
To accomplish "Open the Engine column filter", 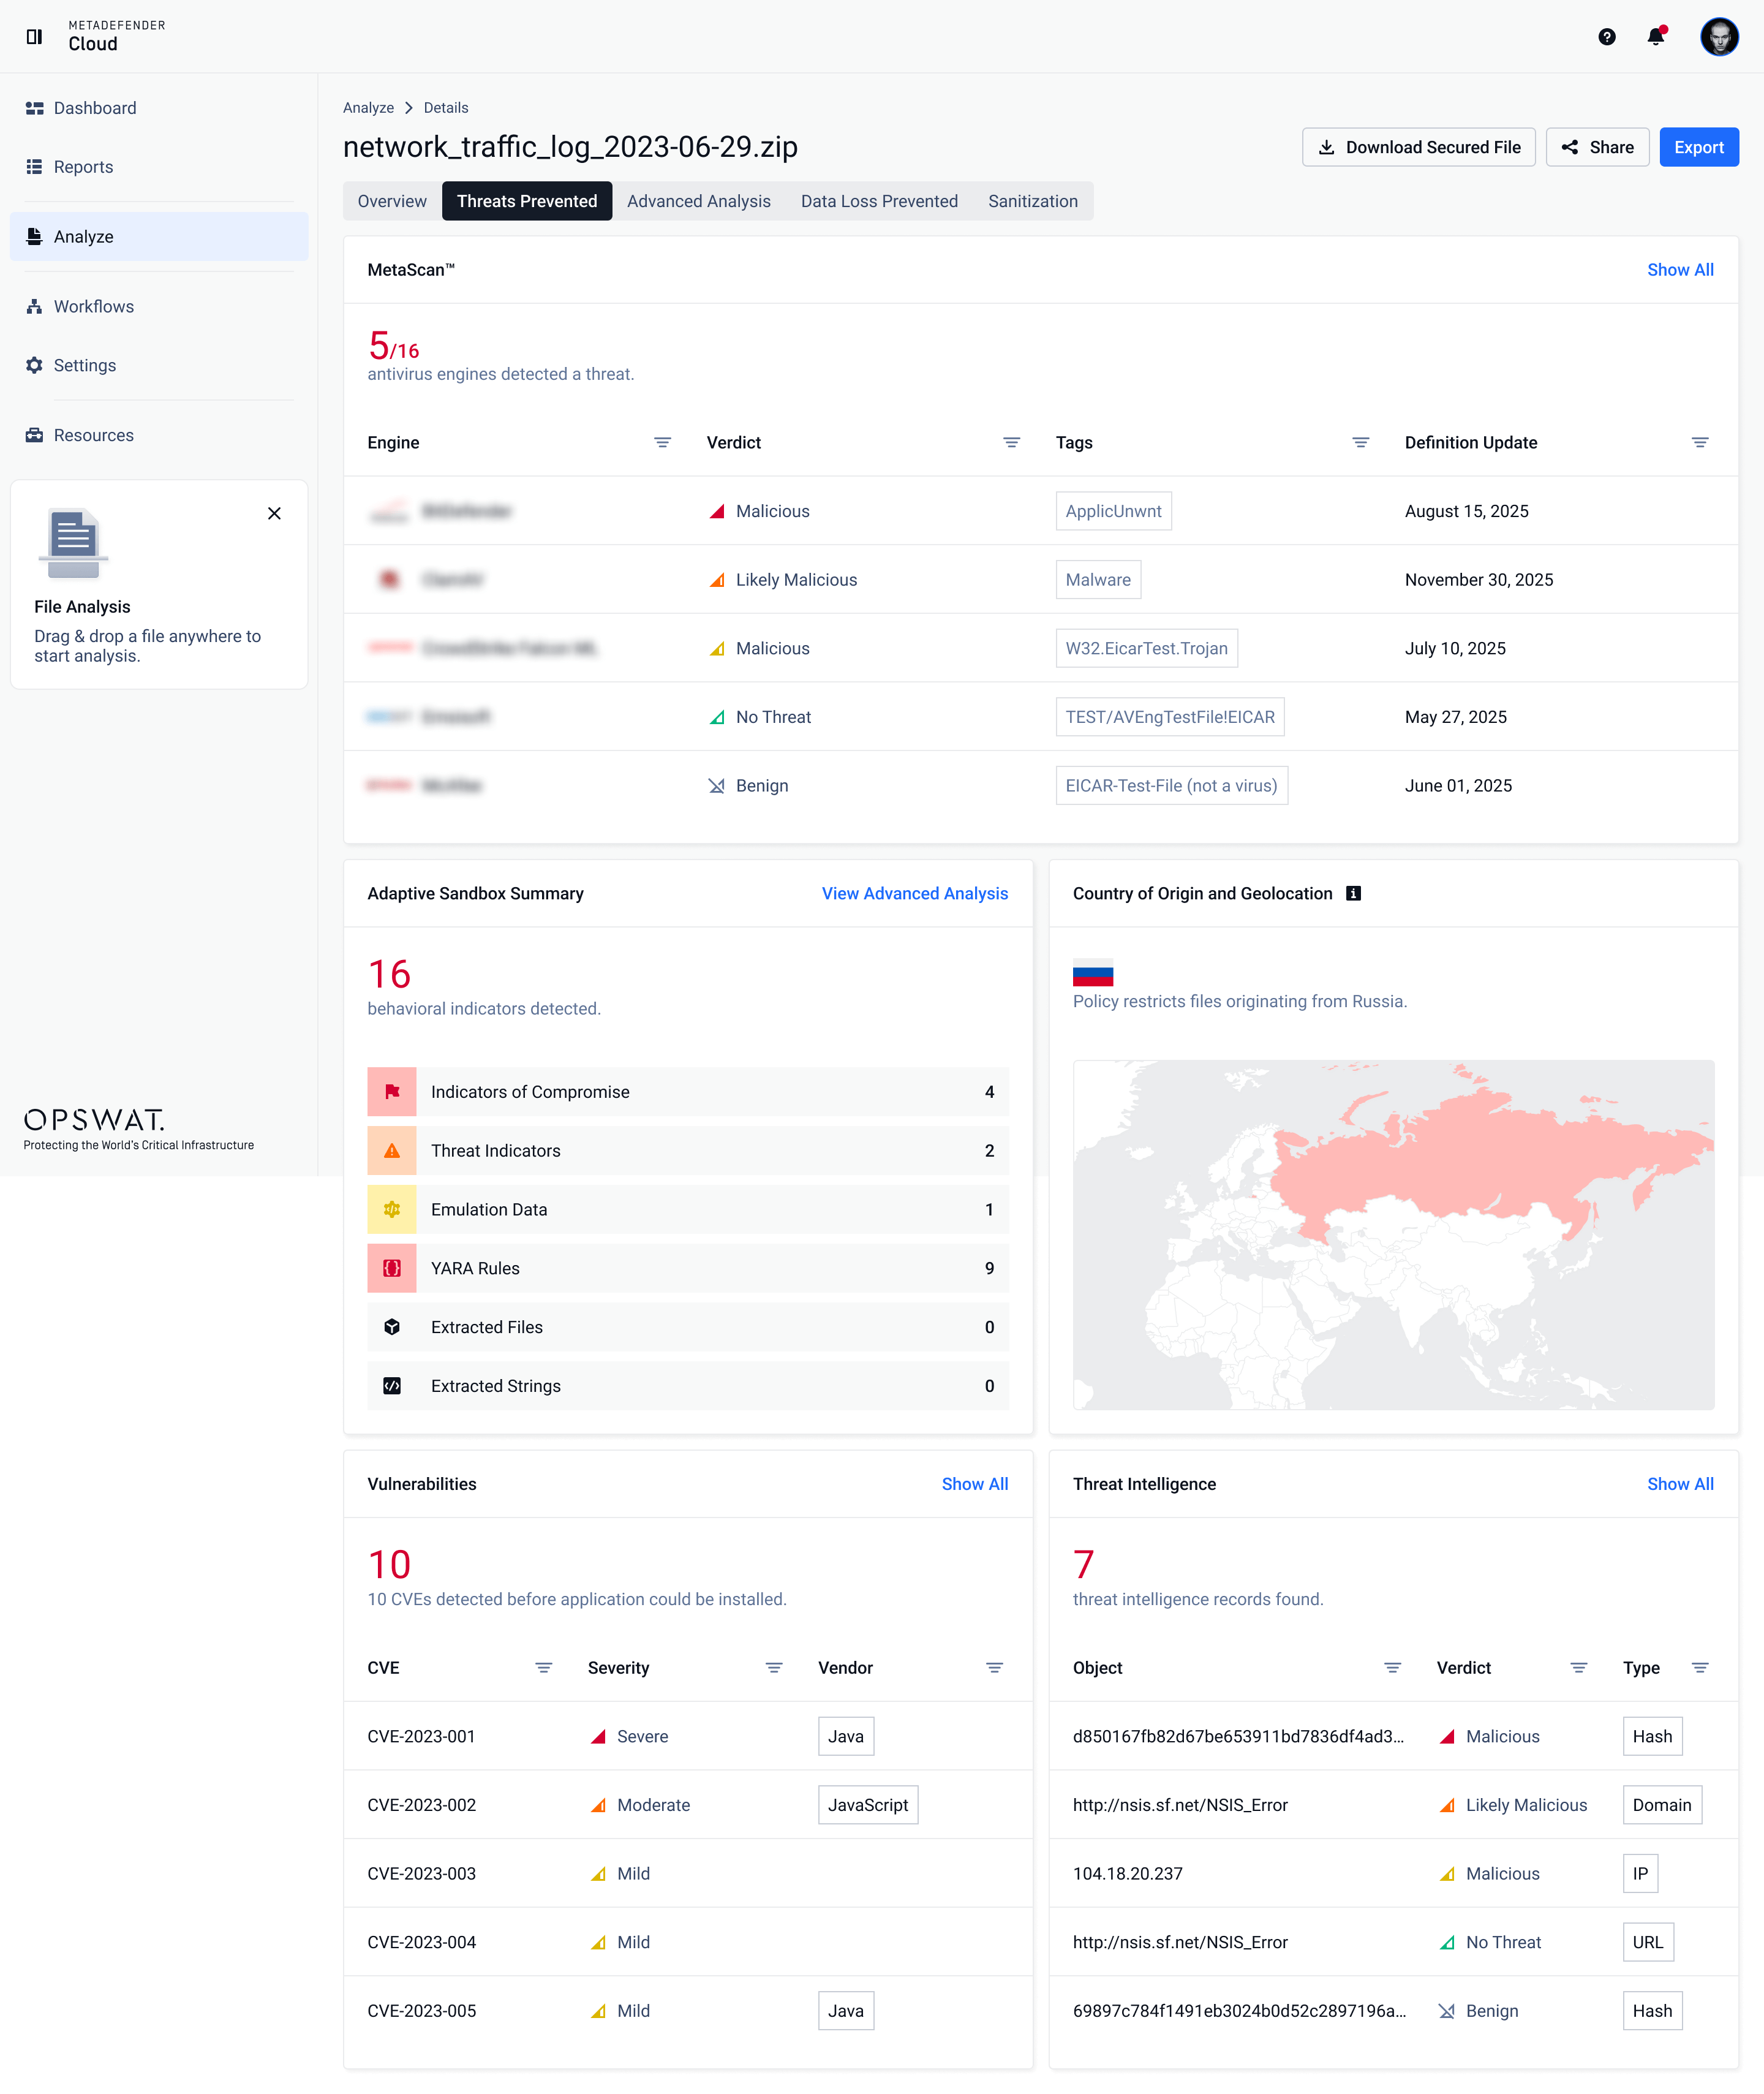I will coord(663,442).
